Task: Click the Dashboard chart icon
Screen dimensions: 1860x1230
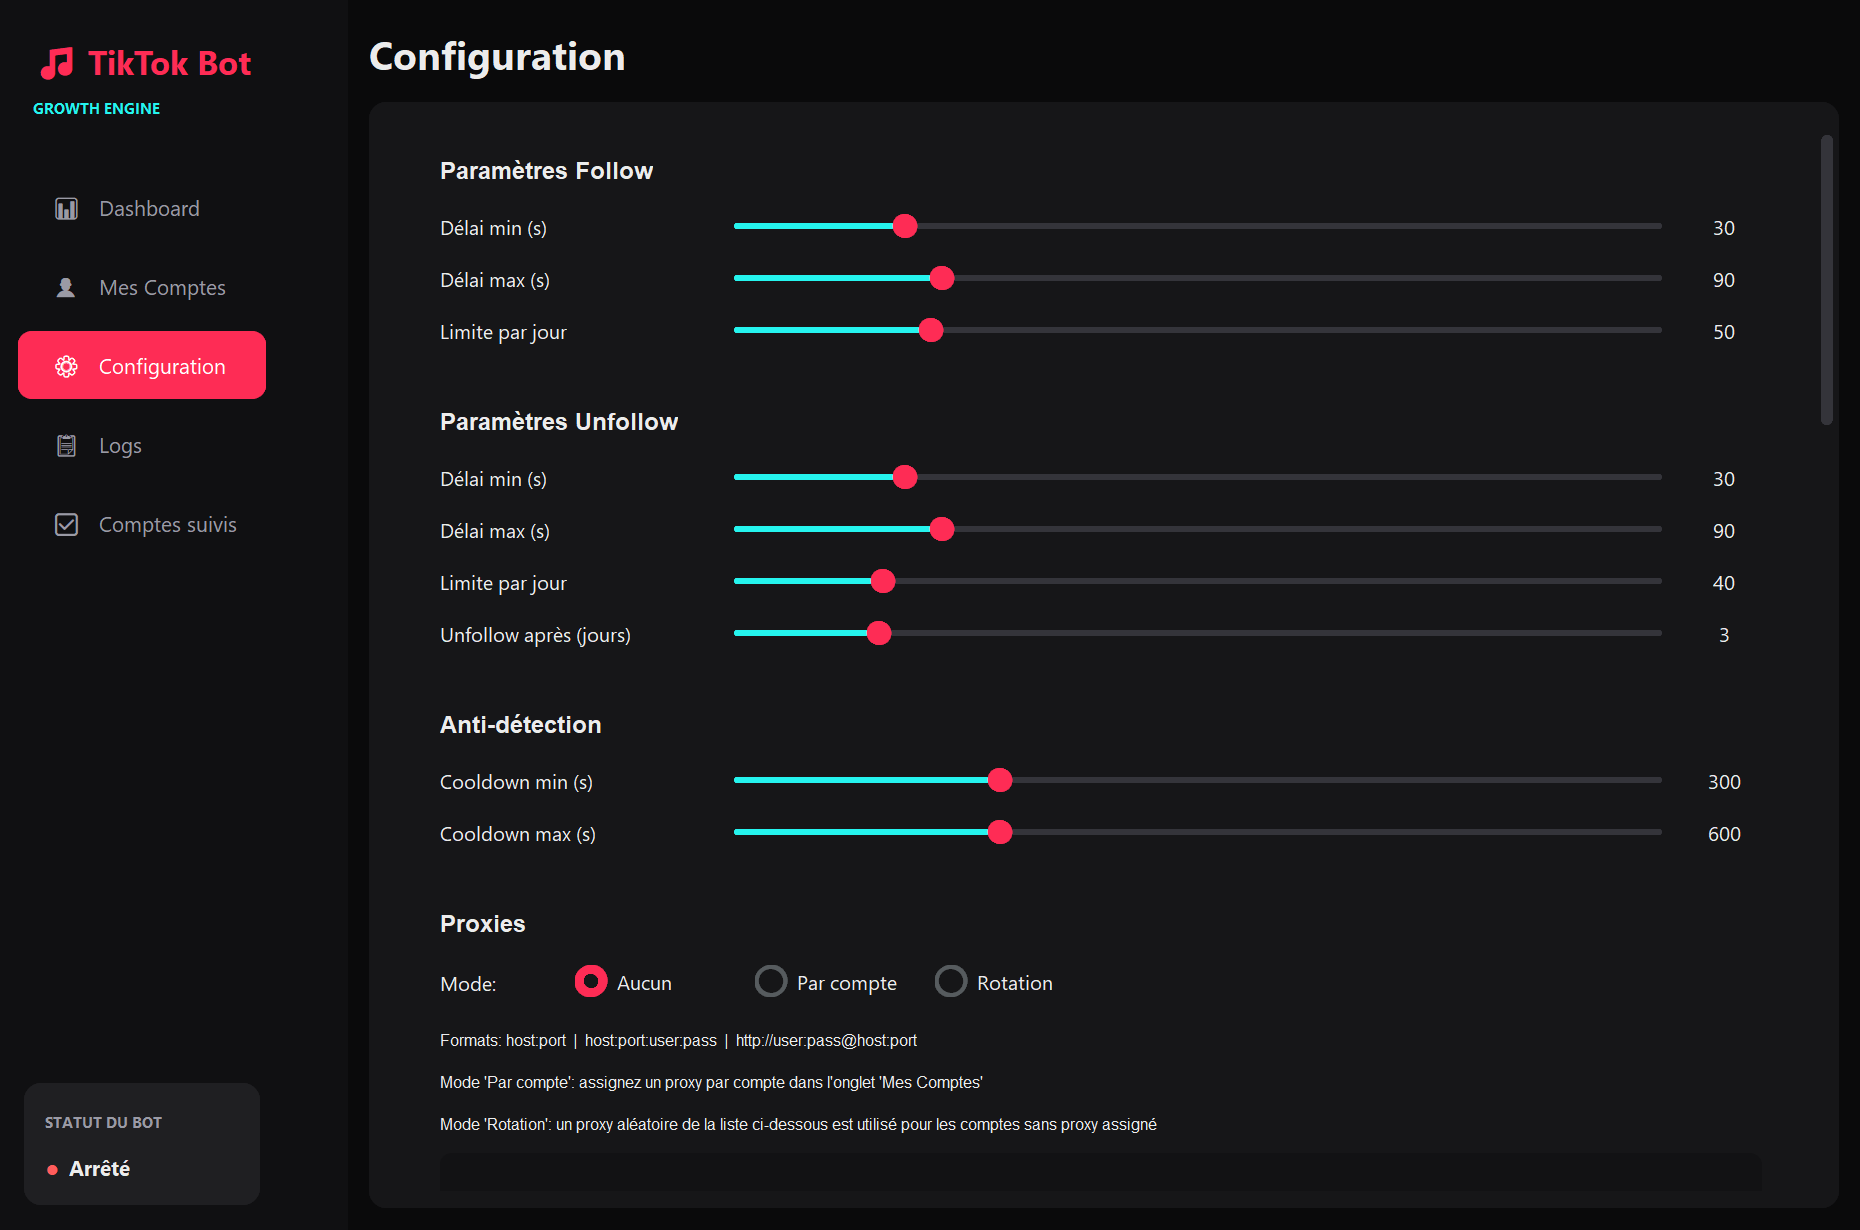Action: [x=66, y=209]
